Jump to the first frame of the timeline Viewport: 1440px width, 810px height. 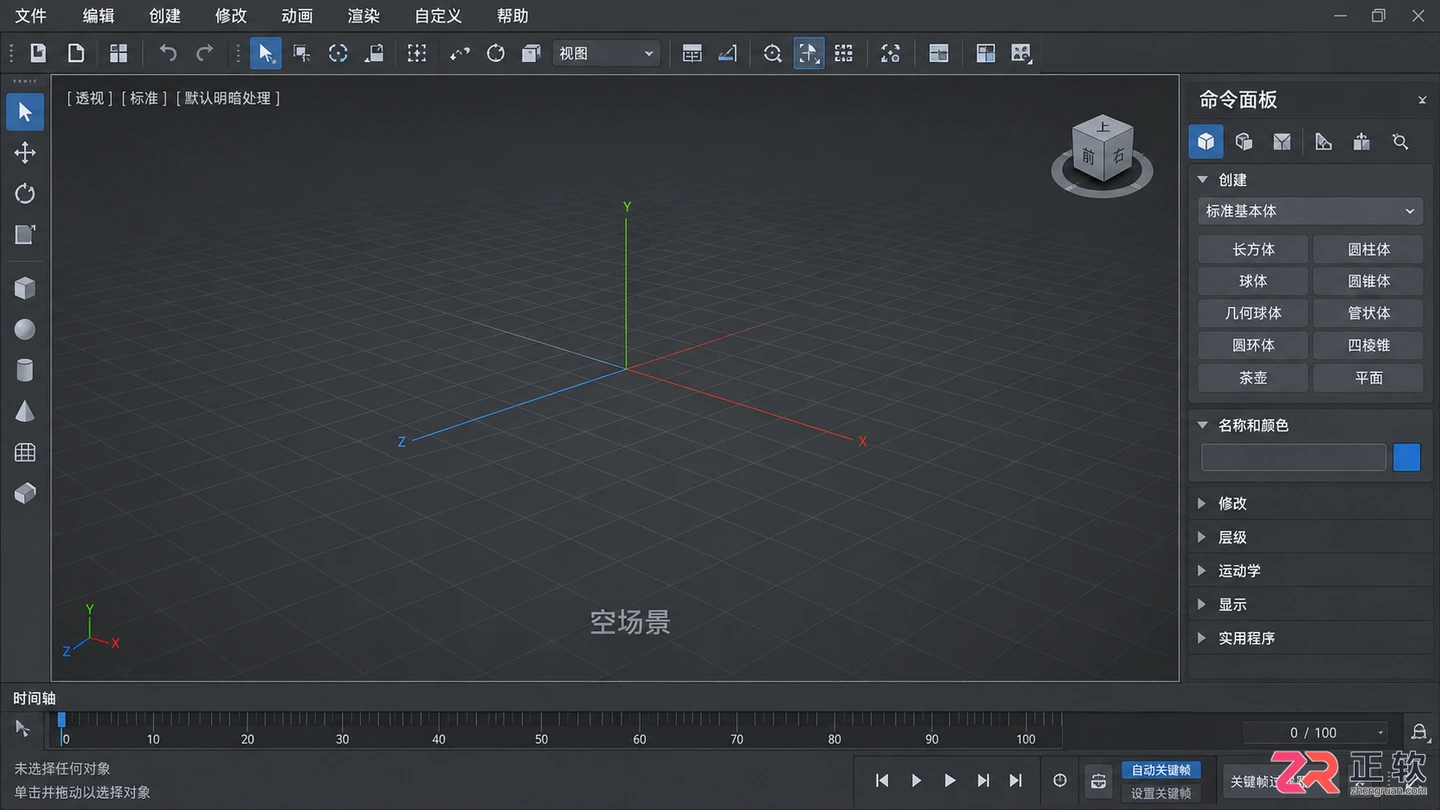(x=882, y=780)
